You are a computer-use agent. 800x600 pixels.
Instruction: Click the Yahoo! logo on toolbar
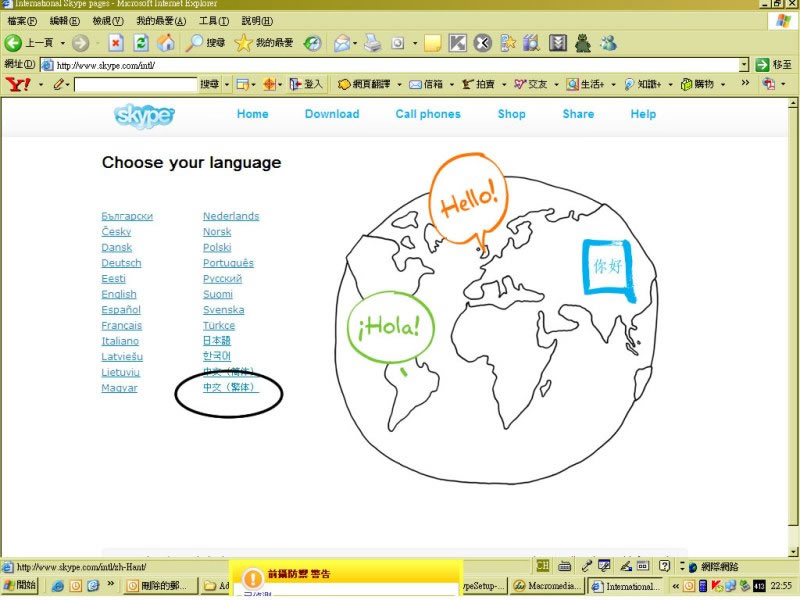pos(18,84)
